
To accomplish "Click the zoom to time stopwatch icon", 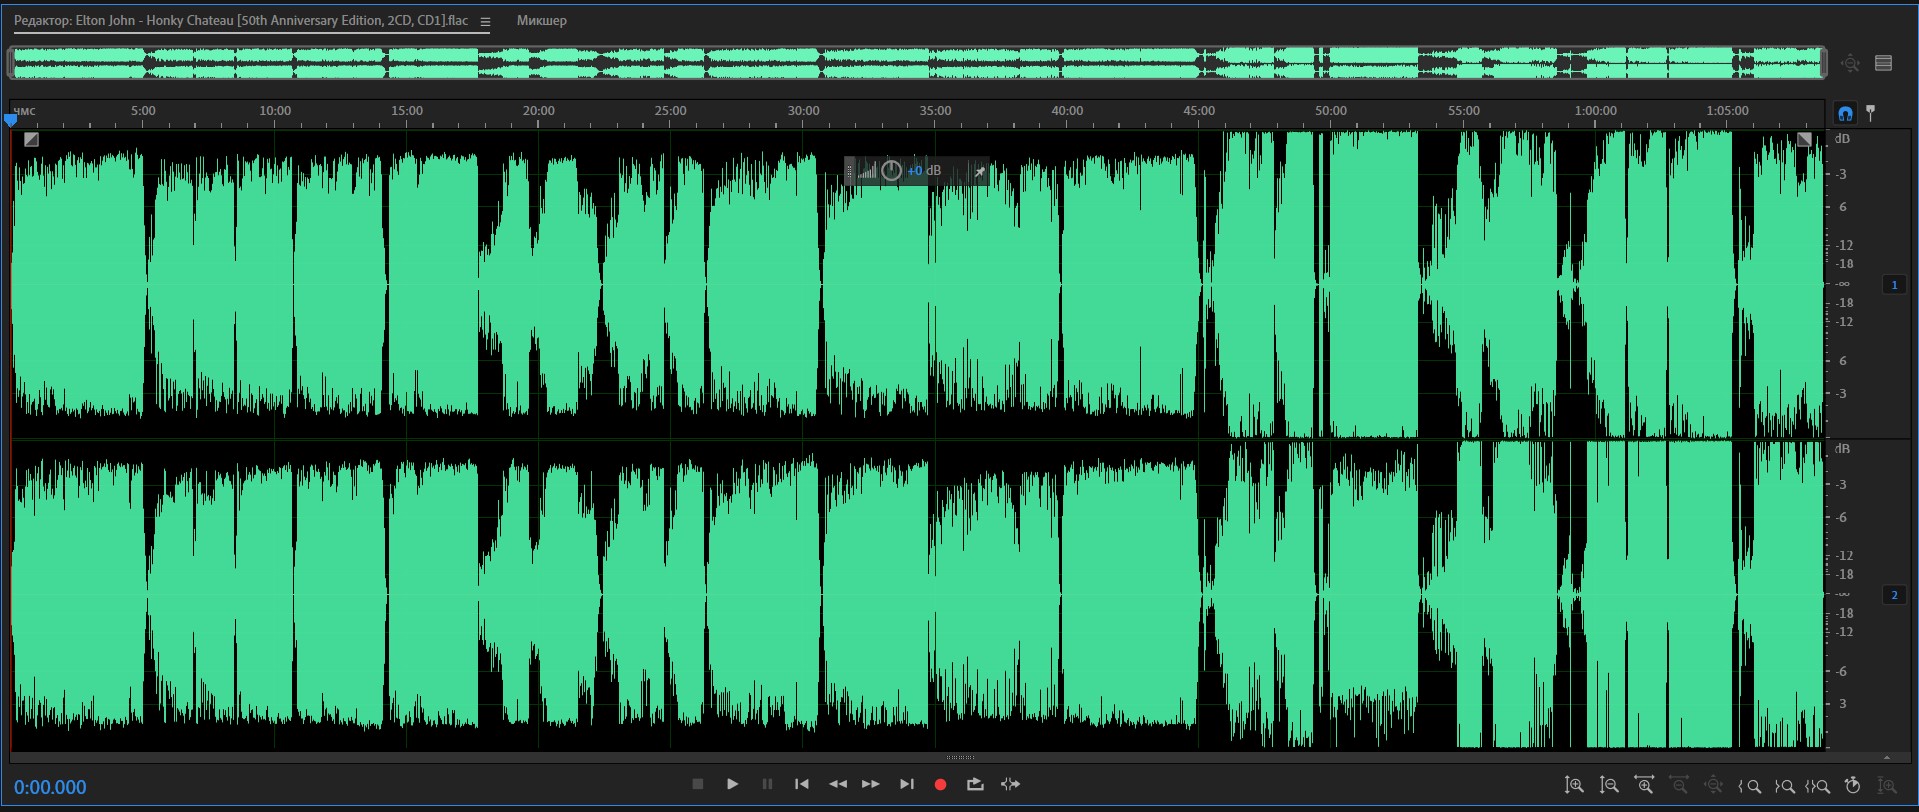I will click(x=1852, y=786).
